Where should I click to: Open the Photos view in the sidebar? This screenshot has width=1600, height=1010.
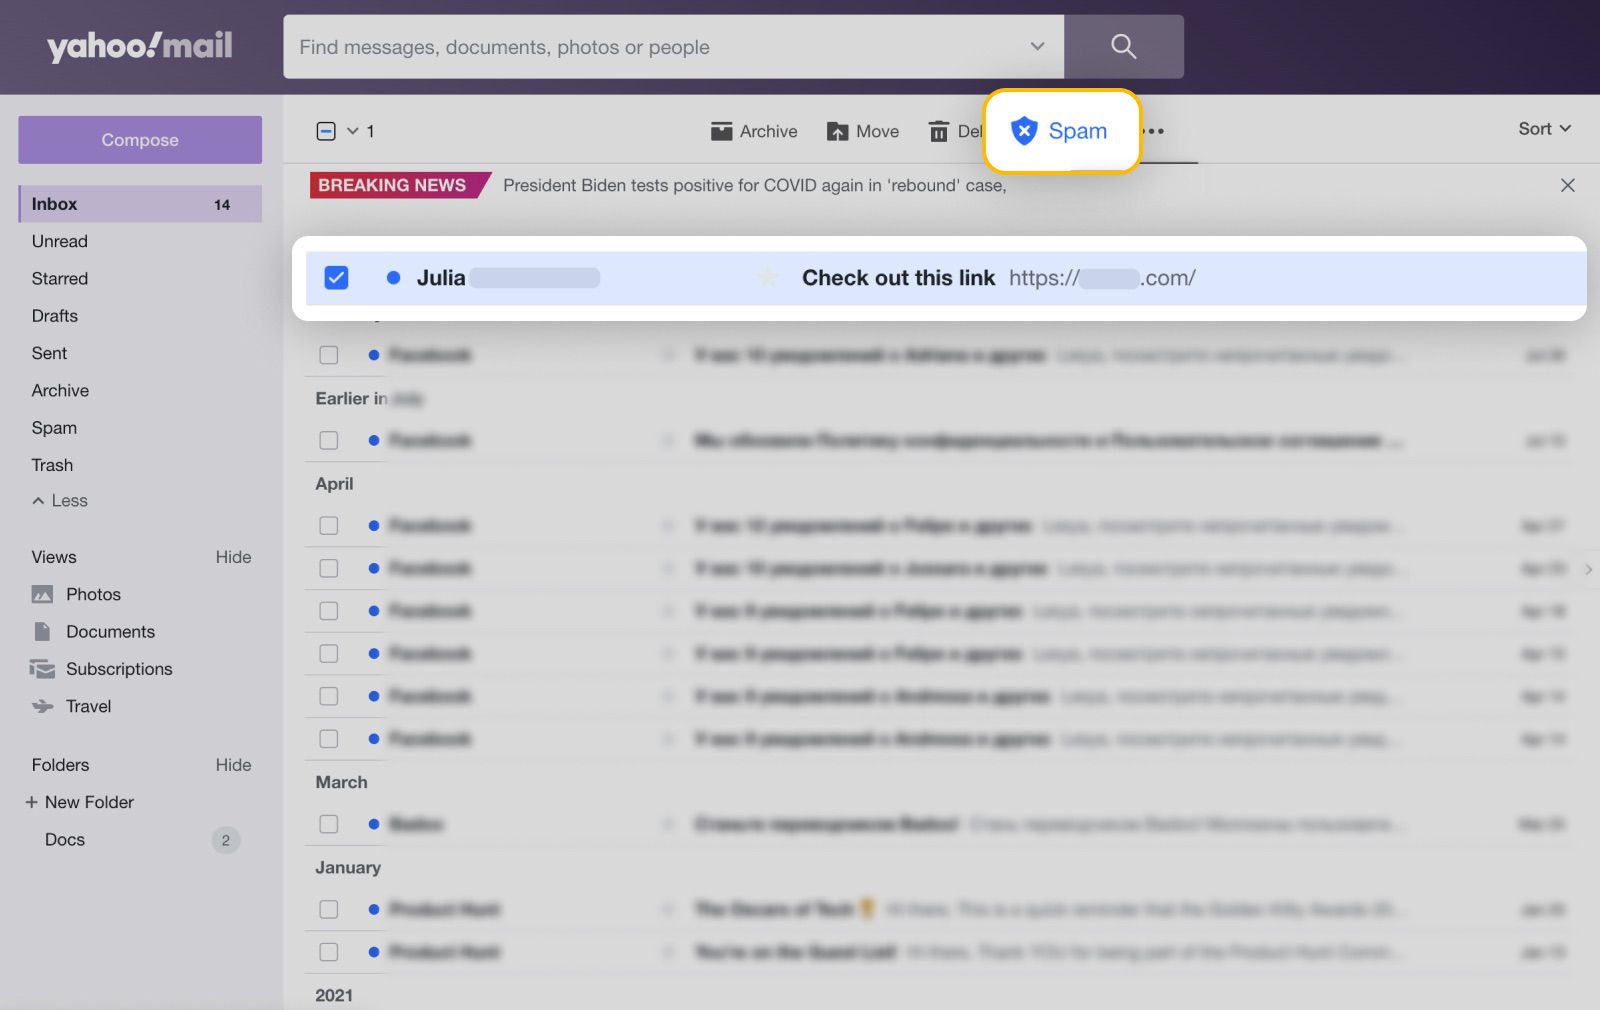[x=91, y=593]
